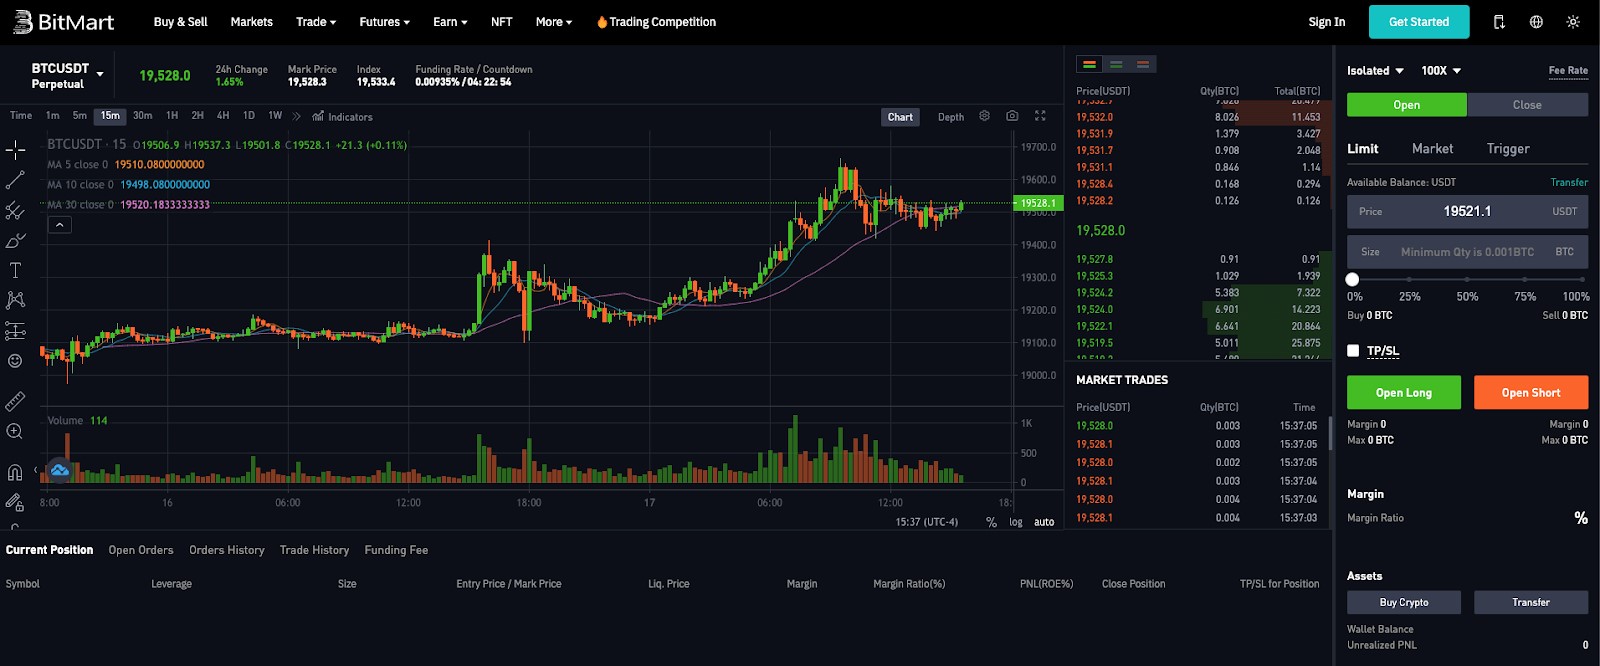Open the emoji icons tool
Image resolution: width=1600 pixels, height=666 pixels.
[x=15, y=360]
